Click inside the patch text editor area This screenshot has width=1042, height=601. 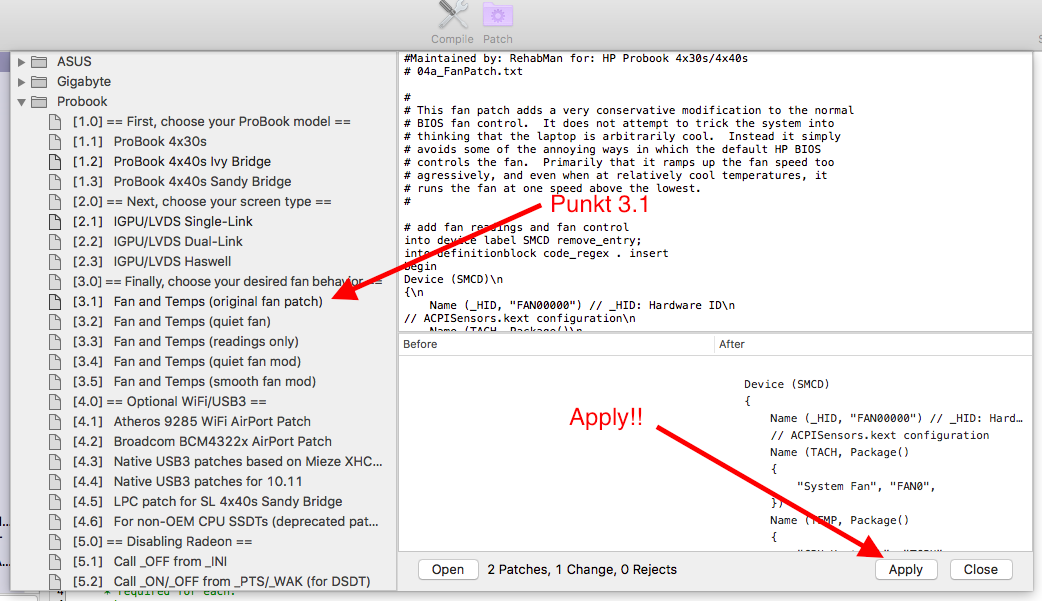pos(715,191)
